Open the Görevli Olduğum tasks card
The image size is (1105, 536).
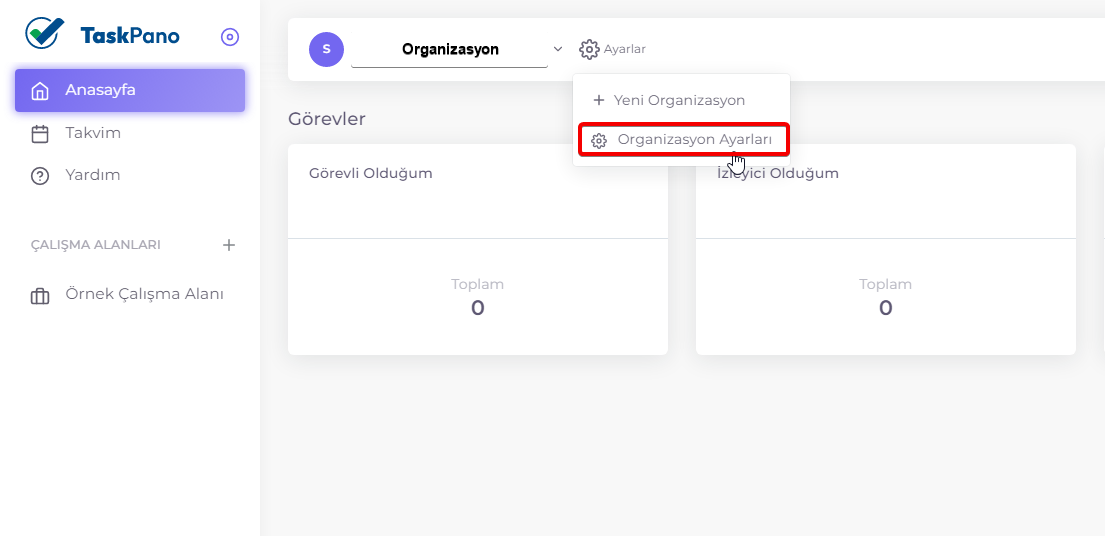click(x=478, y=249)
